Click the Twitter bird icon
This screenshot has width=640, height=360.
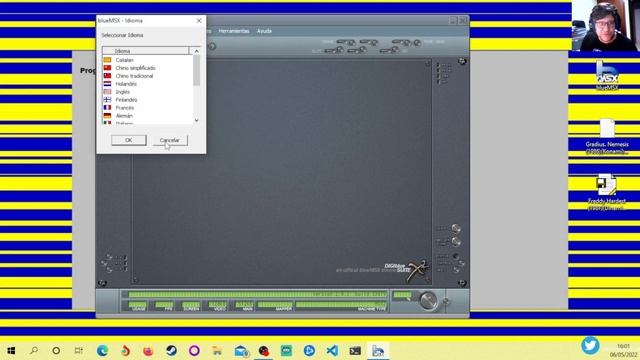pyautogui.click(x=590, y=345)
